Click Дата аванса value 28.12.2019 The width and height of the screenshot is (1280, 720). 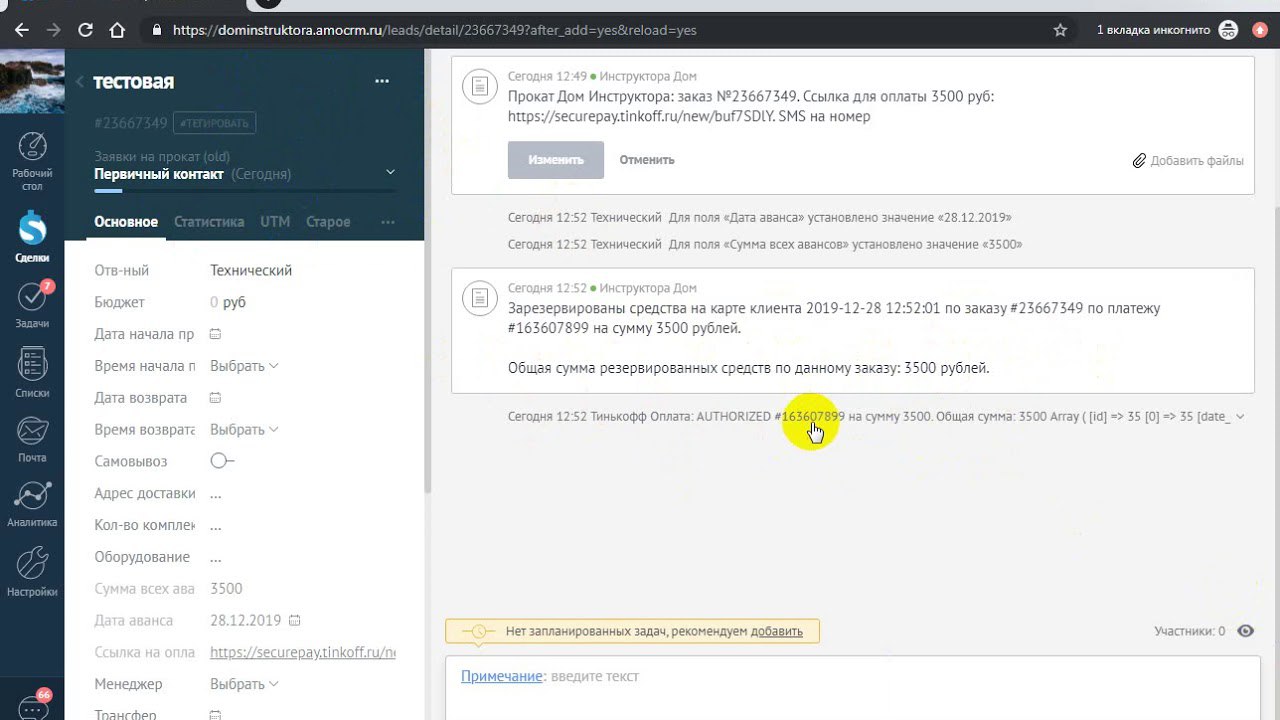(246, 621)
